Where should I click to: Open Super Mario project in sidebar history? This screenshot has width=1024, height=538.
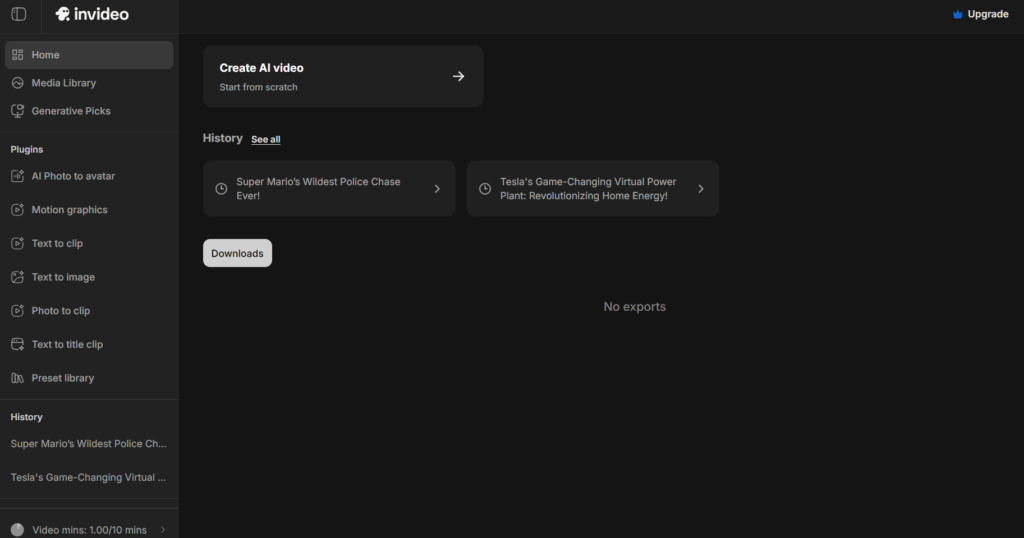(x=89, y=443)
